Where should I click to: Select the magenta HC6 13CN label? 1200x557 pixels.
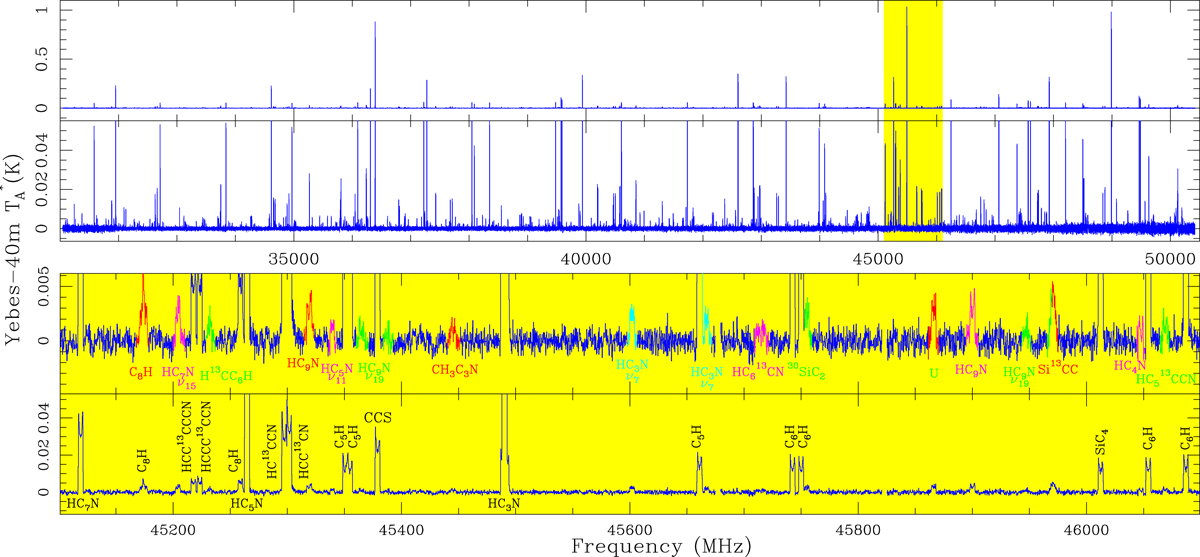[762, 371]
